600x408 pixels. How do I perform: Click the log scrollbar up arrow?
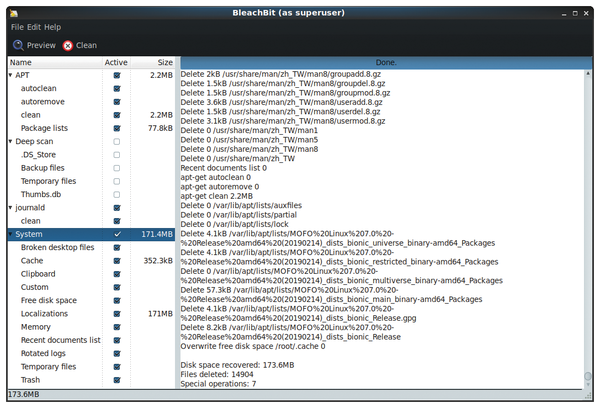[x=588, y=74]
